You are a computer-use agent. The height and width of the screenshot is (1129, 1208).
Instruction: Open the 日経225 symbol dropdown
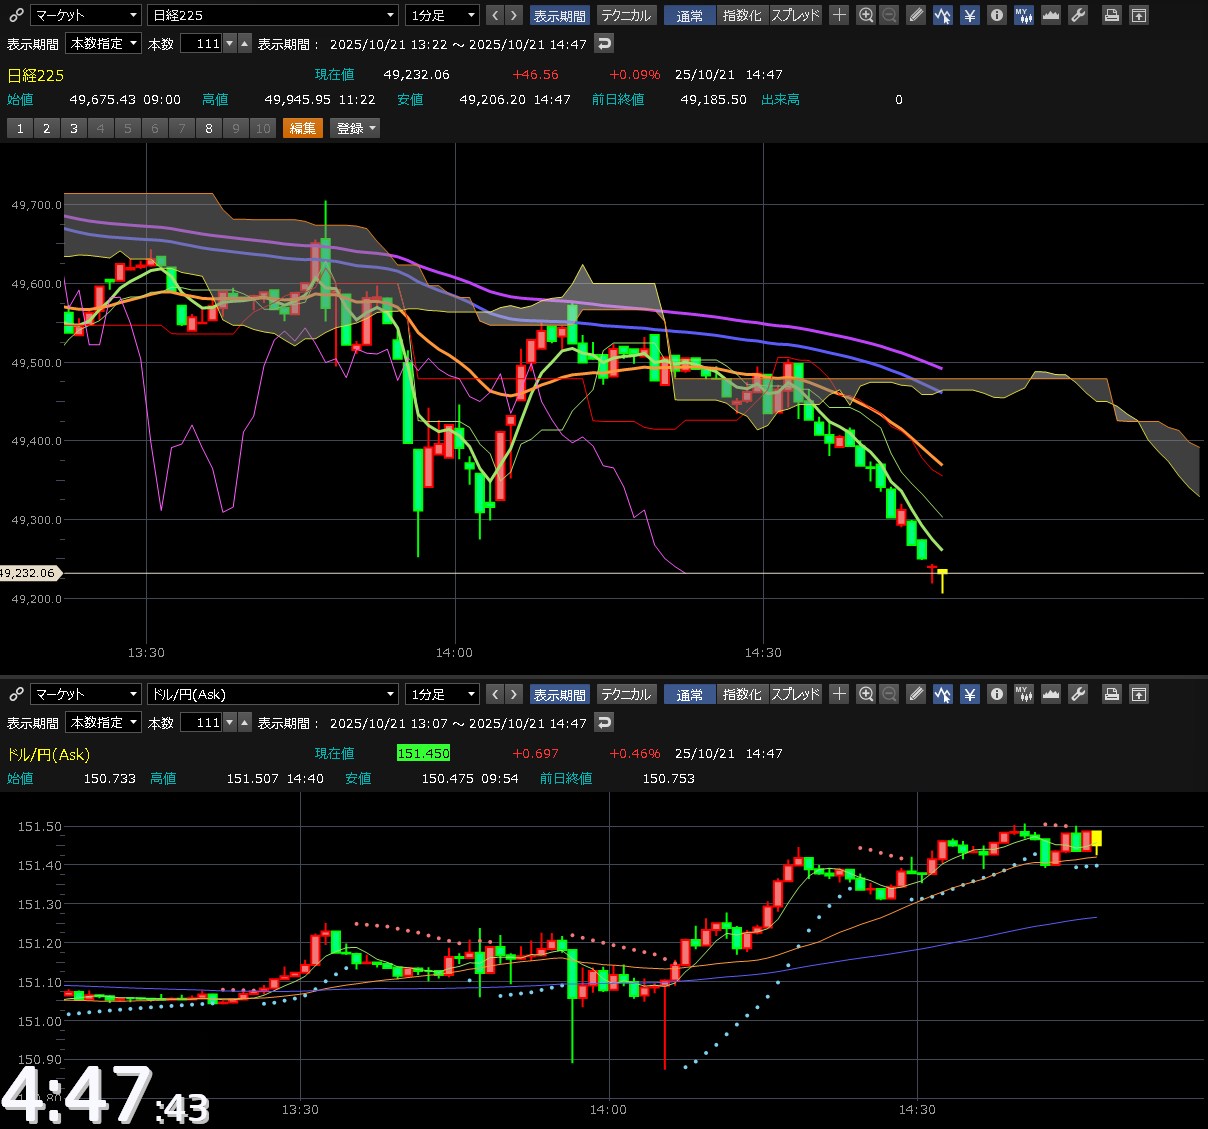point(273,15)
